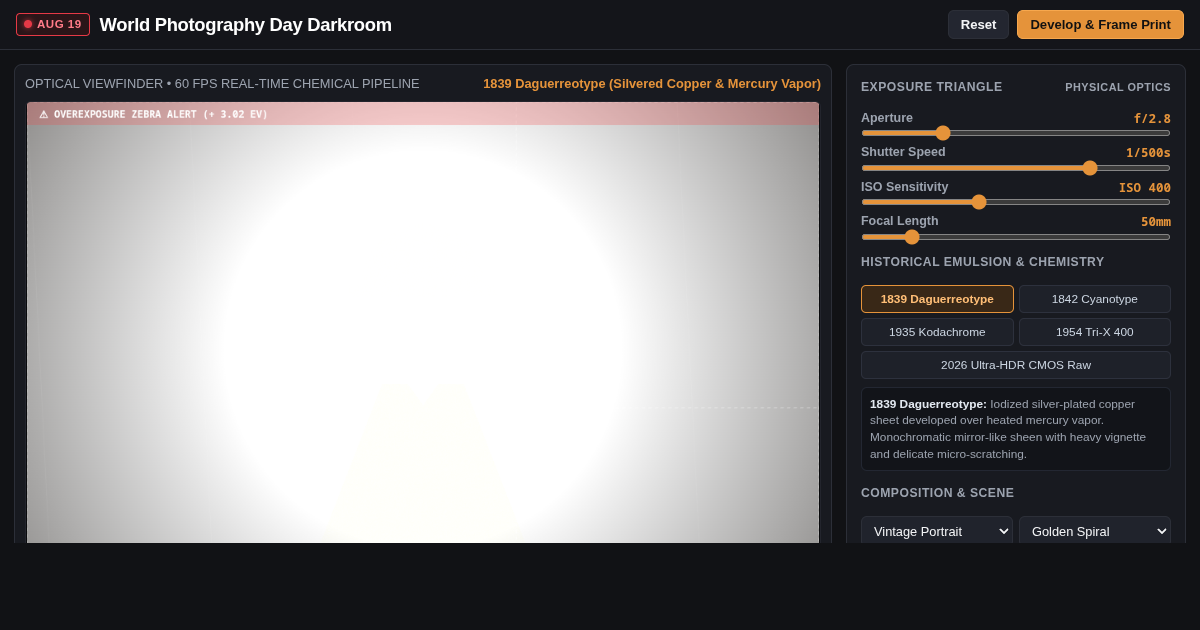Click the Historical Emulsion & Chemistry heading
This screenshot has width=1200, height=630.
tap(983, 262)
